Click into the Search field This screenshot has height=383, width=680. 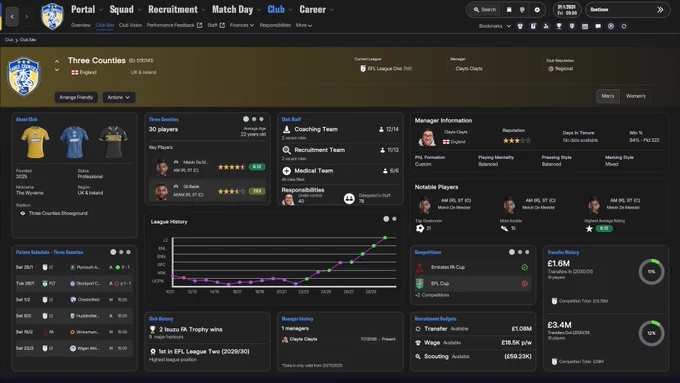click(x=485, y=10)
